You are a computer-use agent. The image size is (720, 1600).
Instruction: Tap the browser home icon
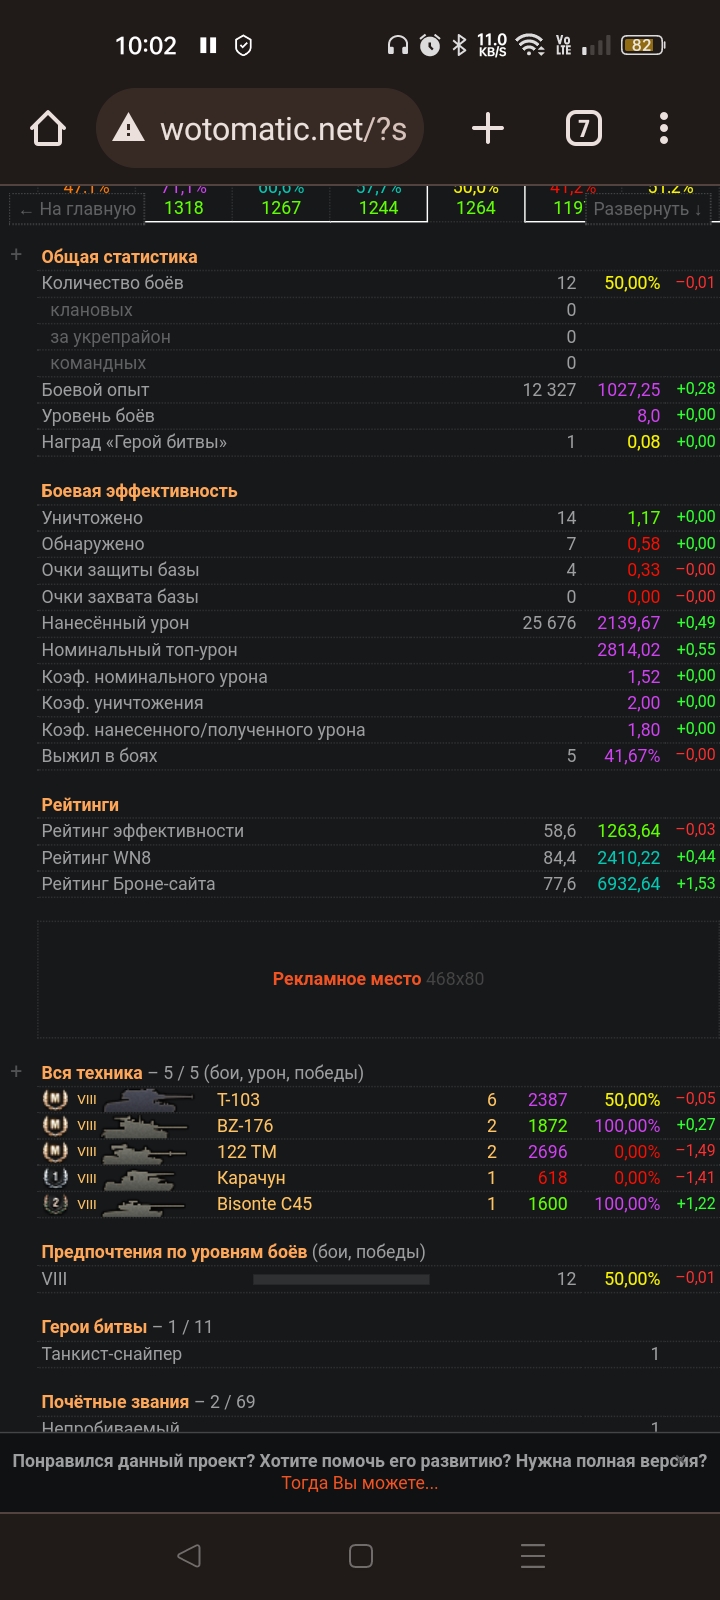click(x=48, y=129)
